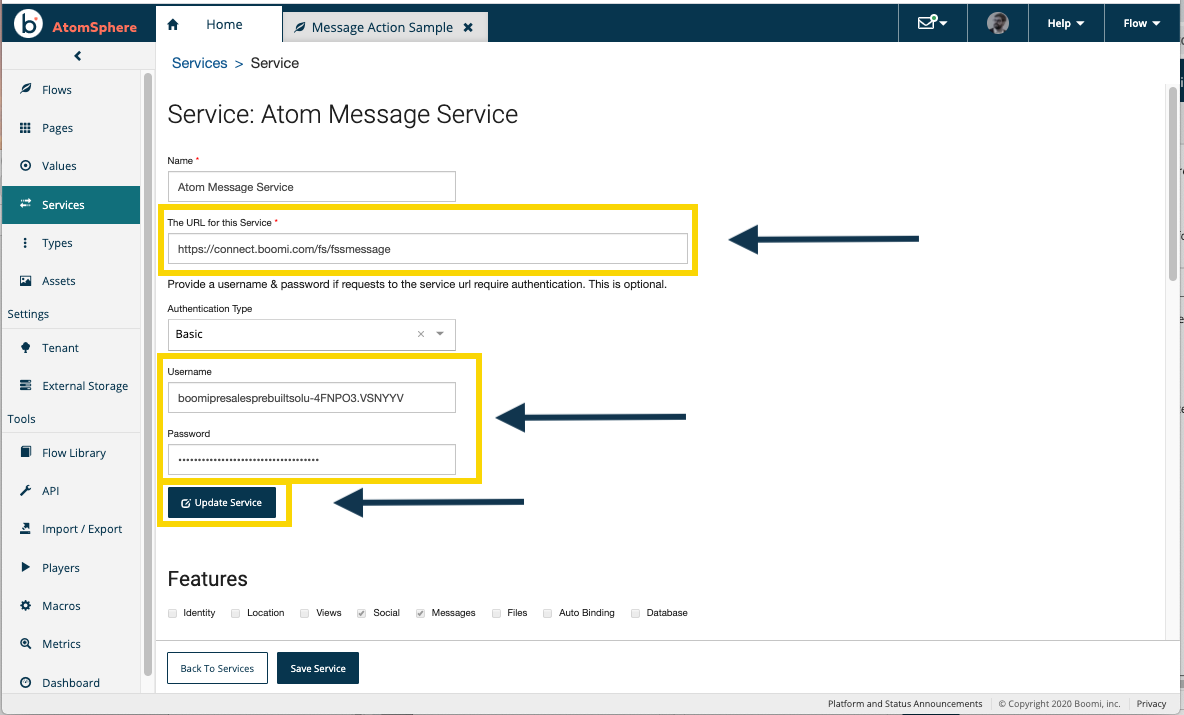
Task: Enable the Auto Binding feature
Action: point(547,613)
